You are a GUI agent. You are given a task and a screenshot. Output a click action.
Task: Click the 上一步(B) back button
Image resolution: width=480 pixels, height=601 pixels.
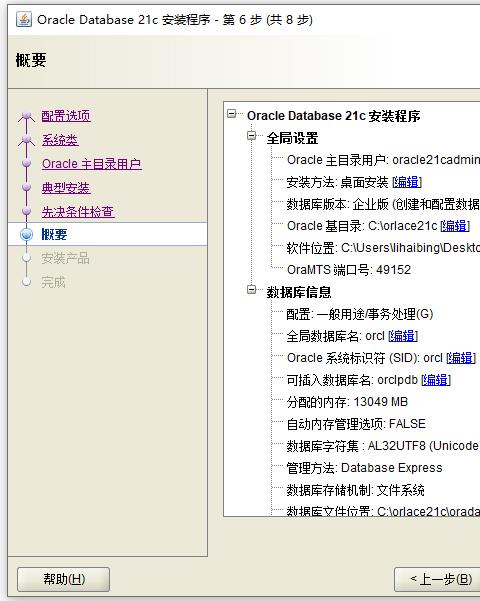437,579
